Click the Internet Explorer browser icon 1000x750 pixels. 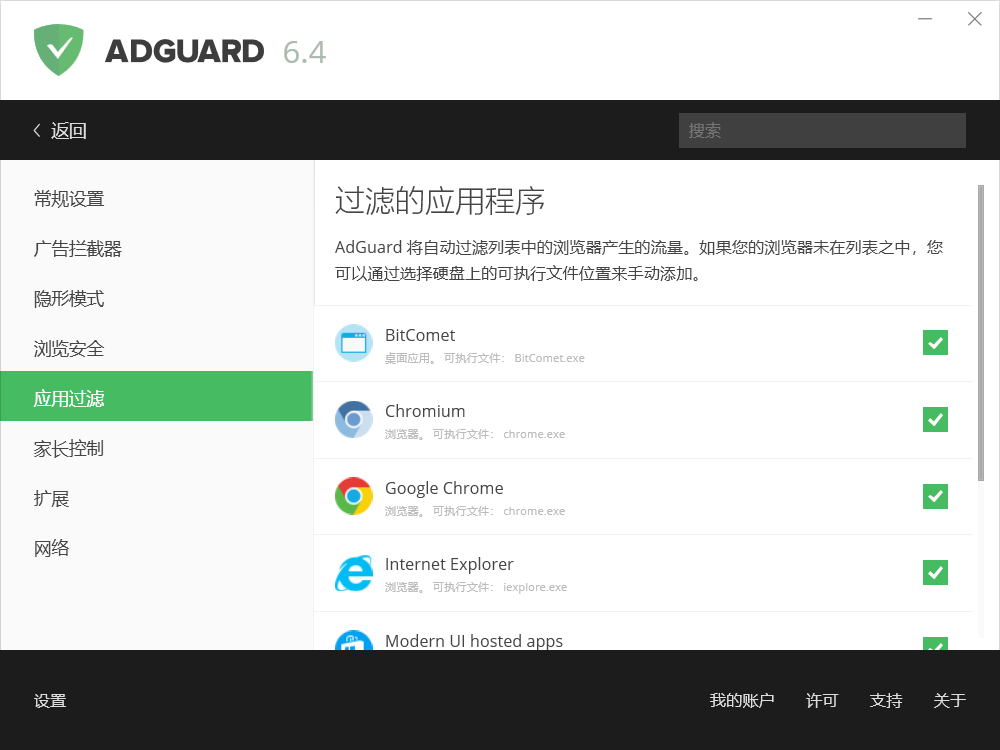click(353, 573)
